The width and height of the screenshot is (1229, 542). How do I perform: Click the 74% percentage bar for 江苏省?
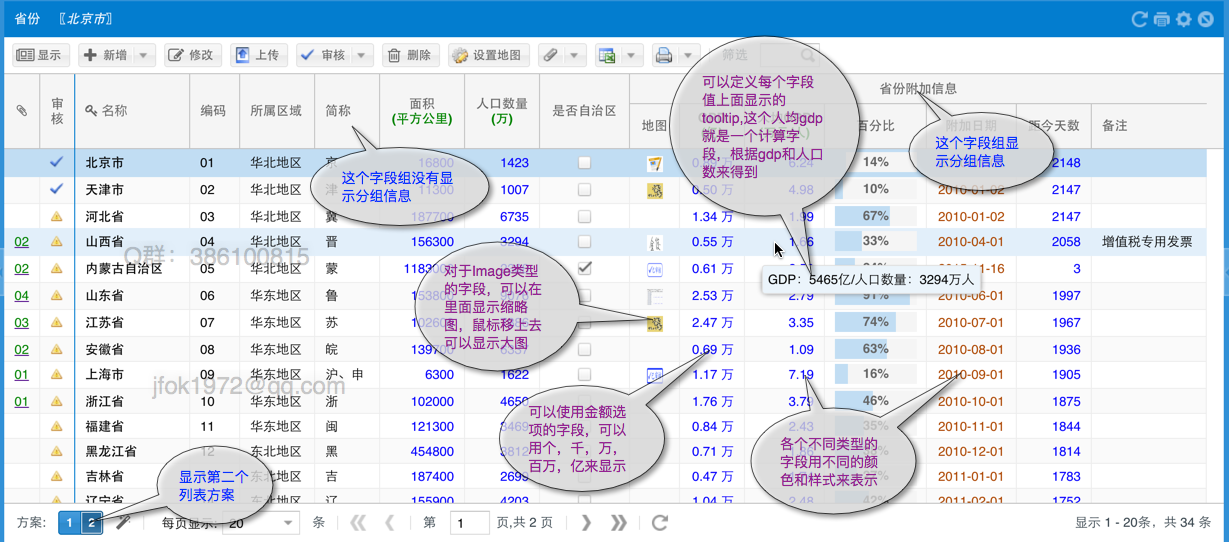click(x=876, y=322)
